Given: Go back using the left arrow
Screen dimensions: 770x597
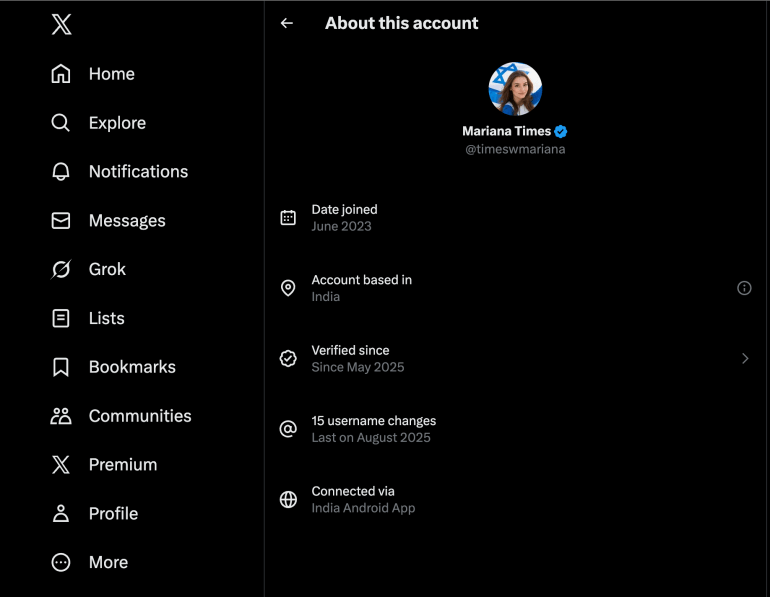Looking at the screenshot, I should [287, 23].
